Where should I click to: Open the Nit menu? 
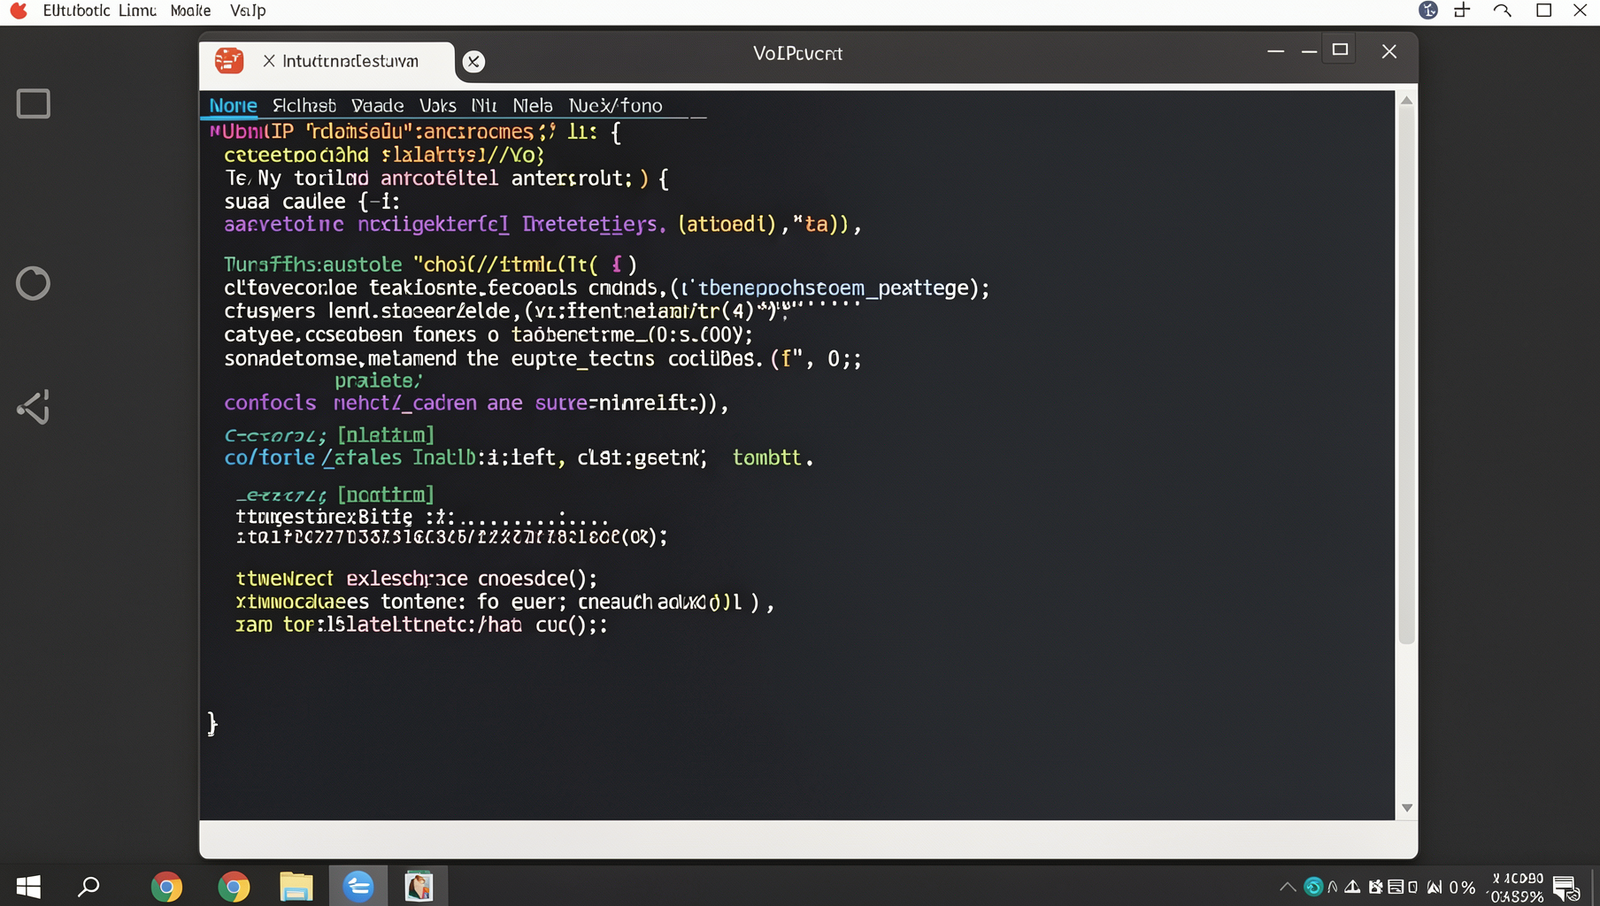tap(484, 105)
